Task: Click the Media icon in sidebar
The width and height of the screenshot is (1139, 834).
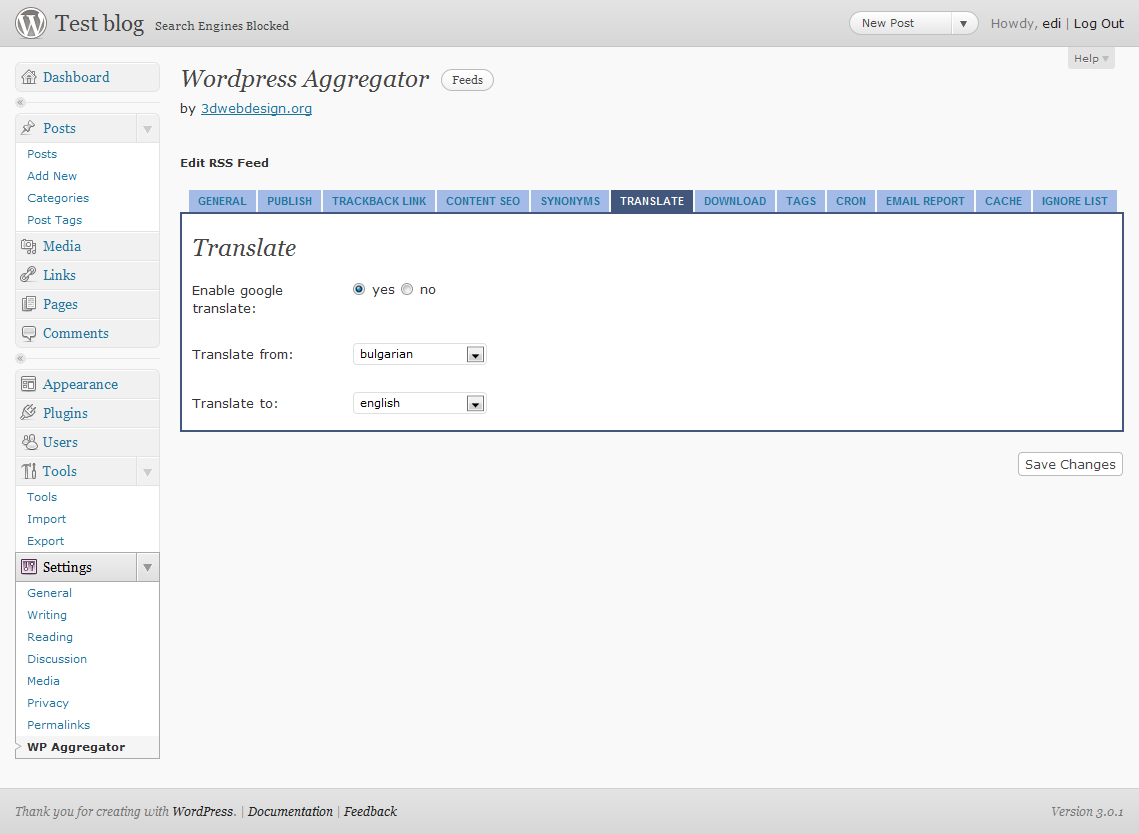Action: (28, 246)
